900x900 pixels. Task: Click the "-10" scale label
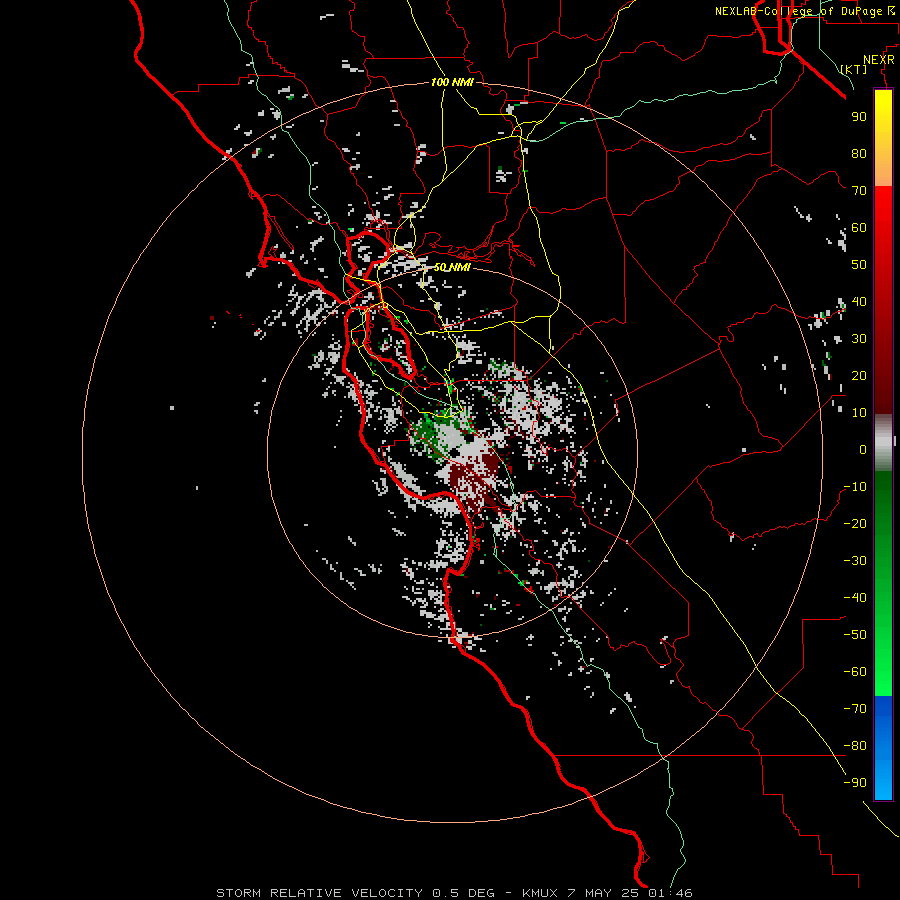855,487
